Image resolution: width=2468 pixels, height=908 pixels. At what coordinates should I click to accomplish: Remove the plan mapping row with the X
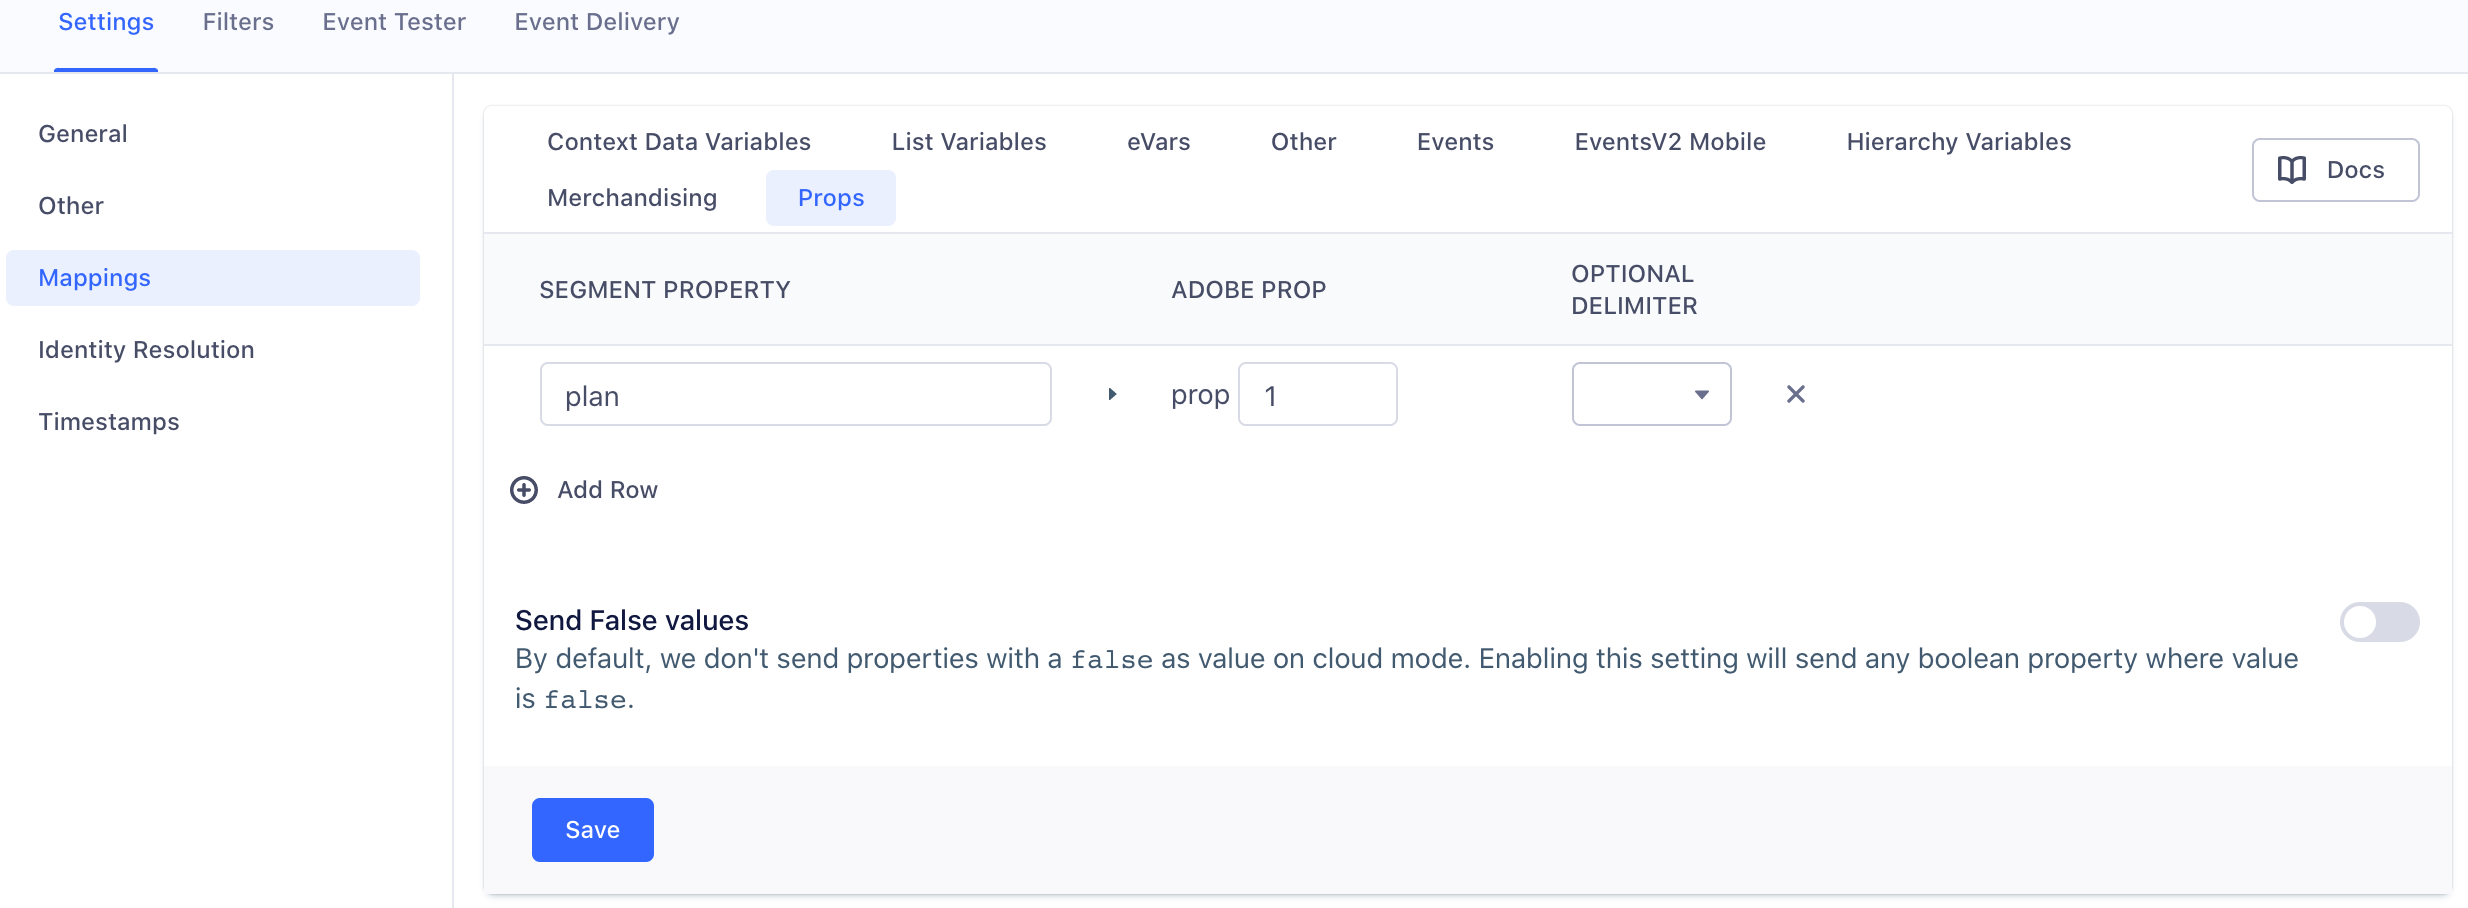click(x=1795, y=394)
